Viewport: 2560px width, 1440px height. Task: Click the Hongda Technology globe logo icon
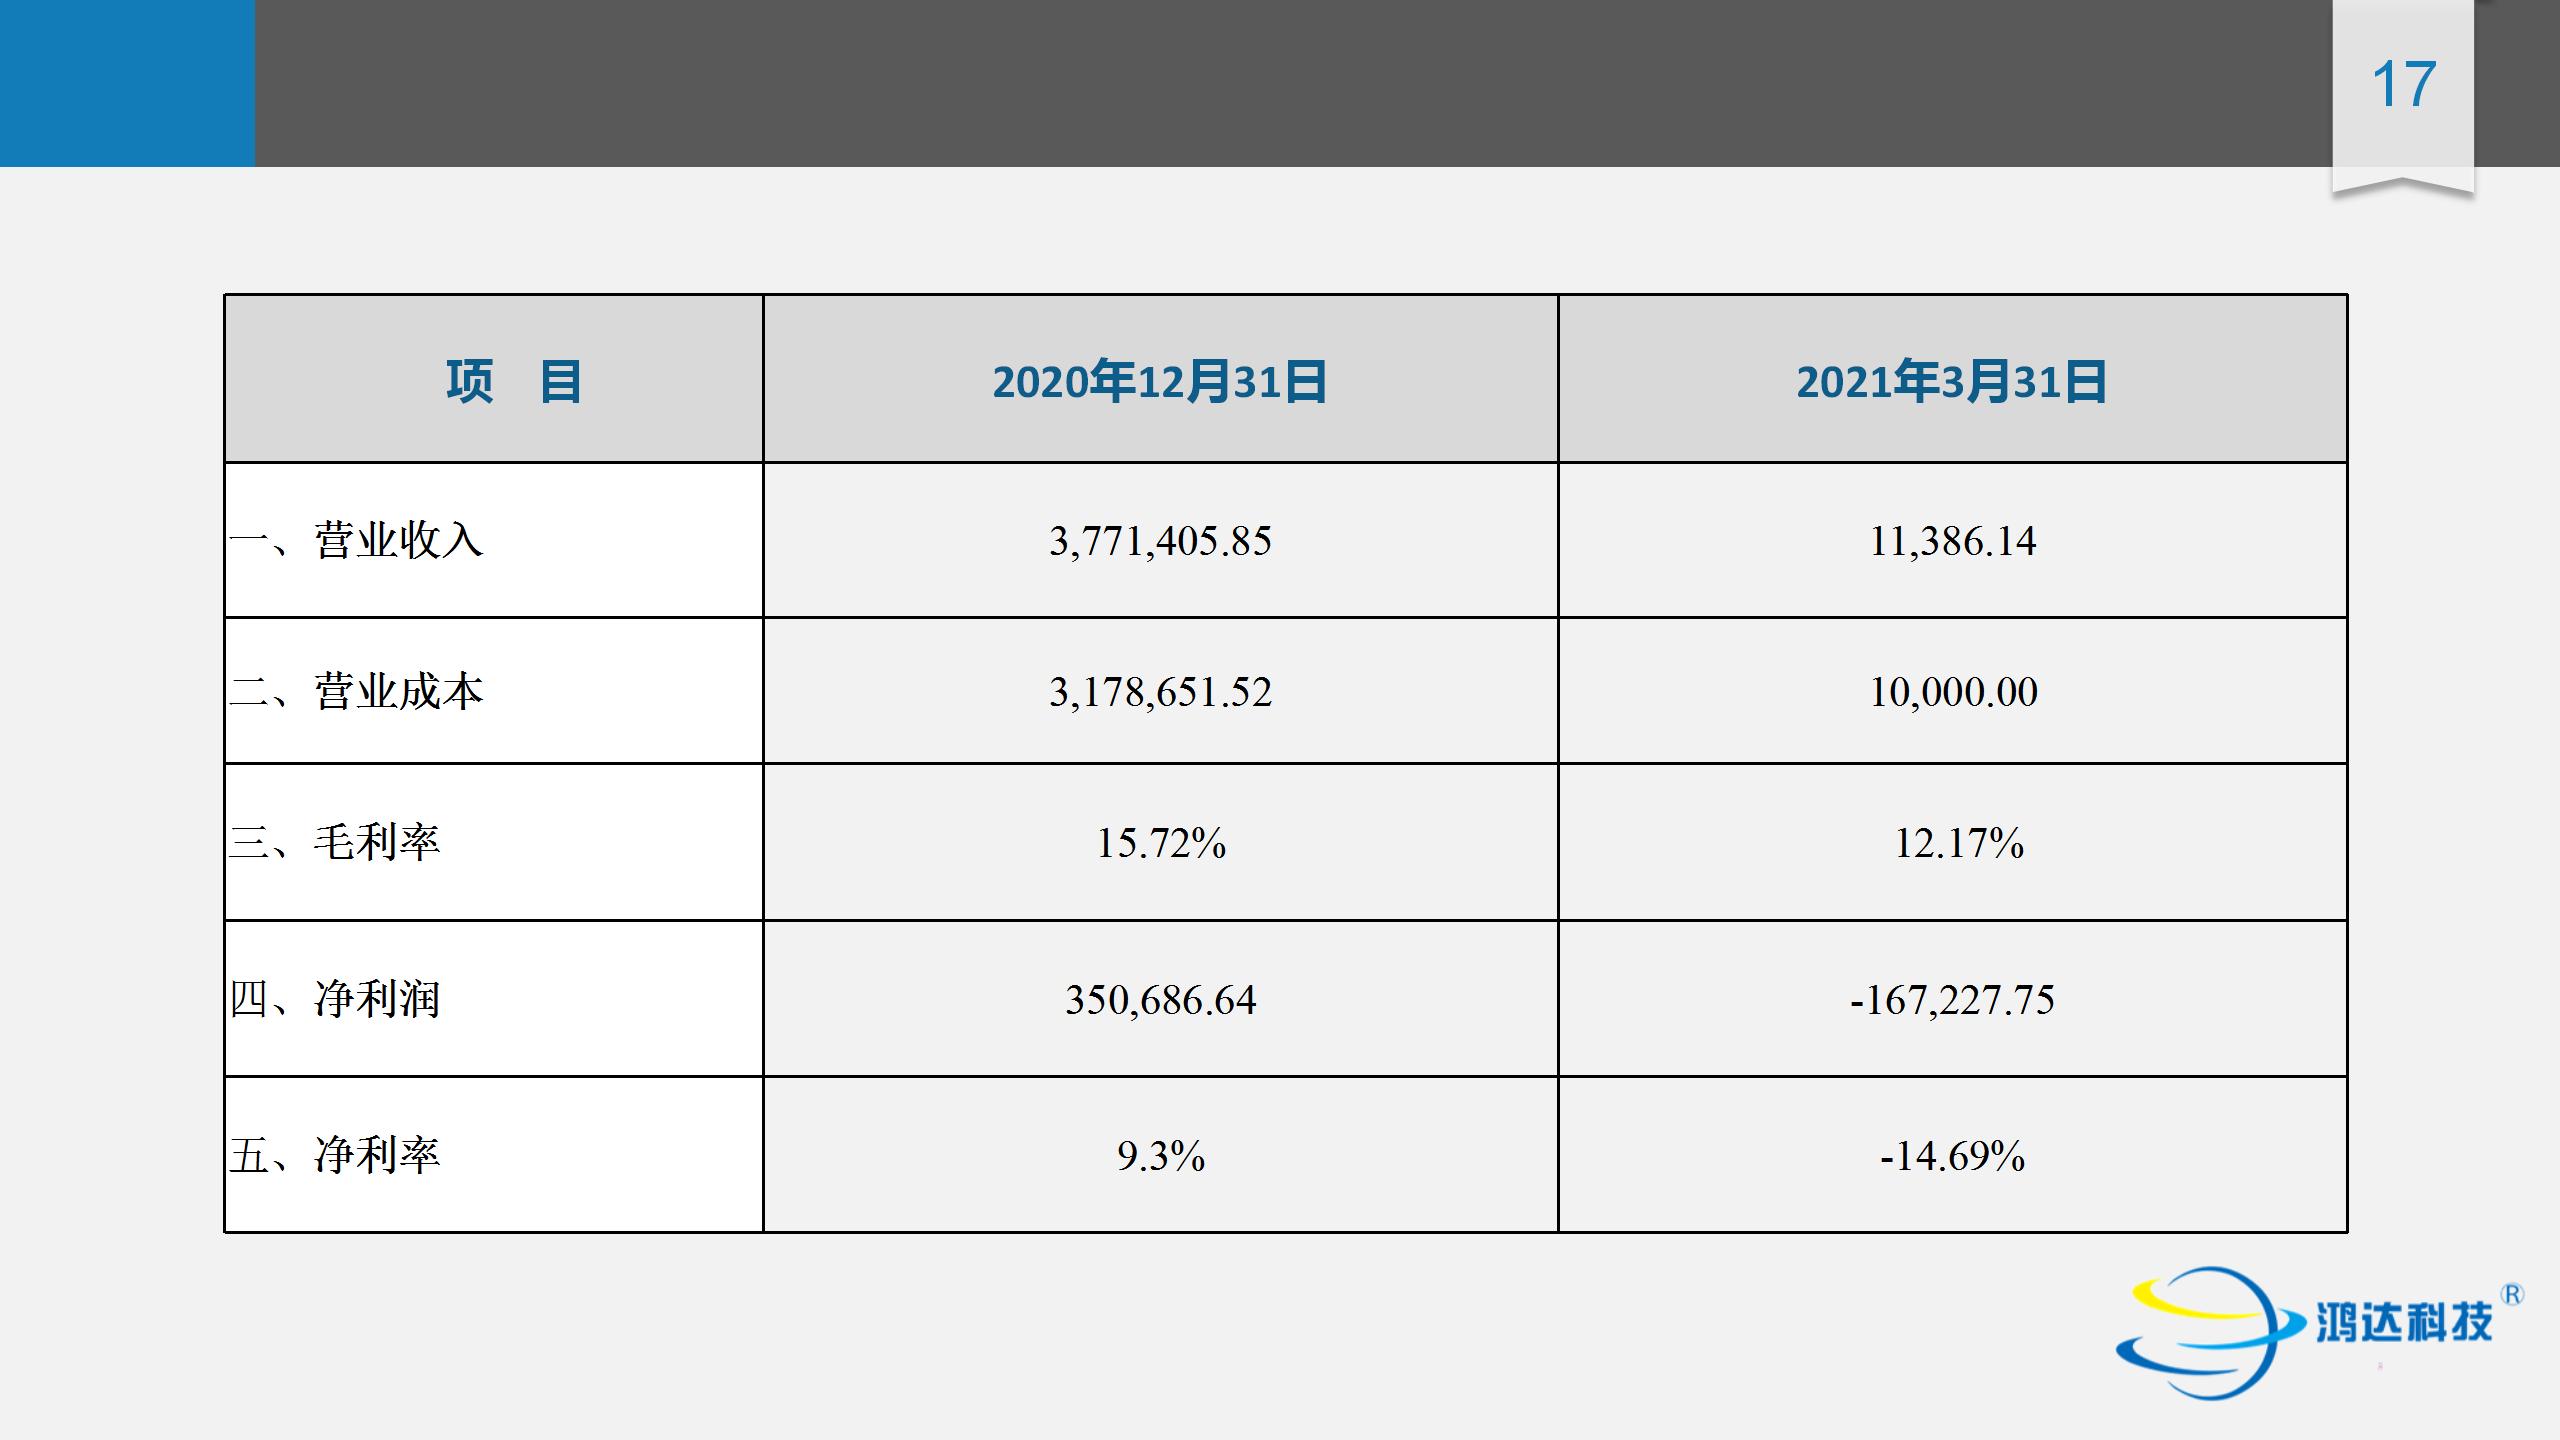[x=2200, y=1332]
